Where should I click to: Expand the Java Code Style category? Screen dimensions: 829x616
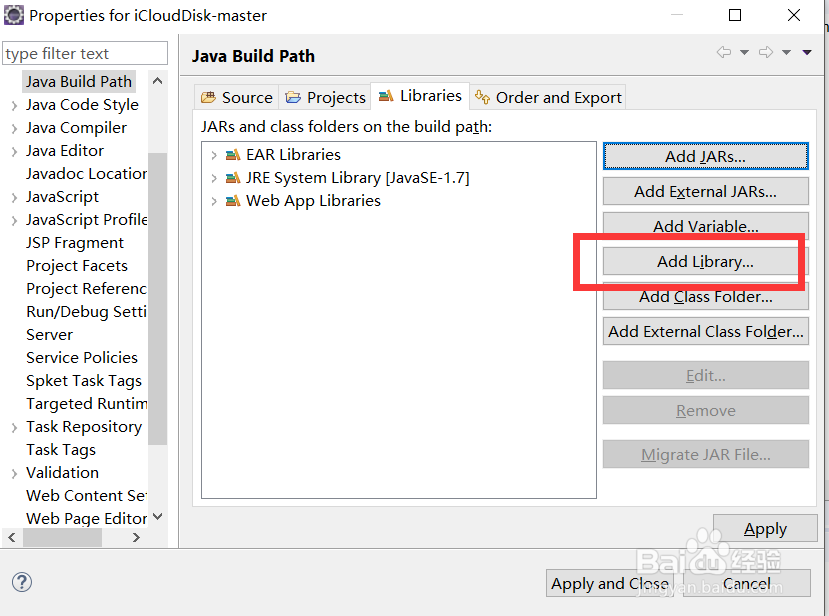tap(14, 105)
